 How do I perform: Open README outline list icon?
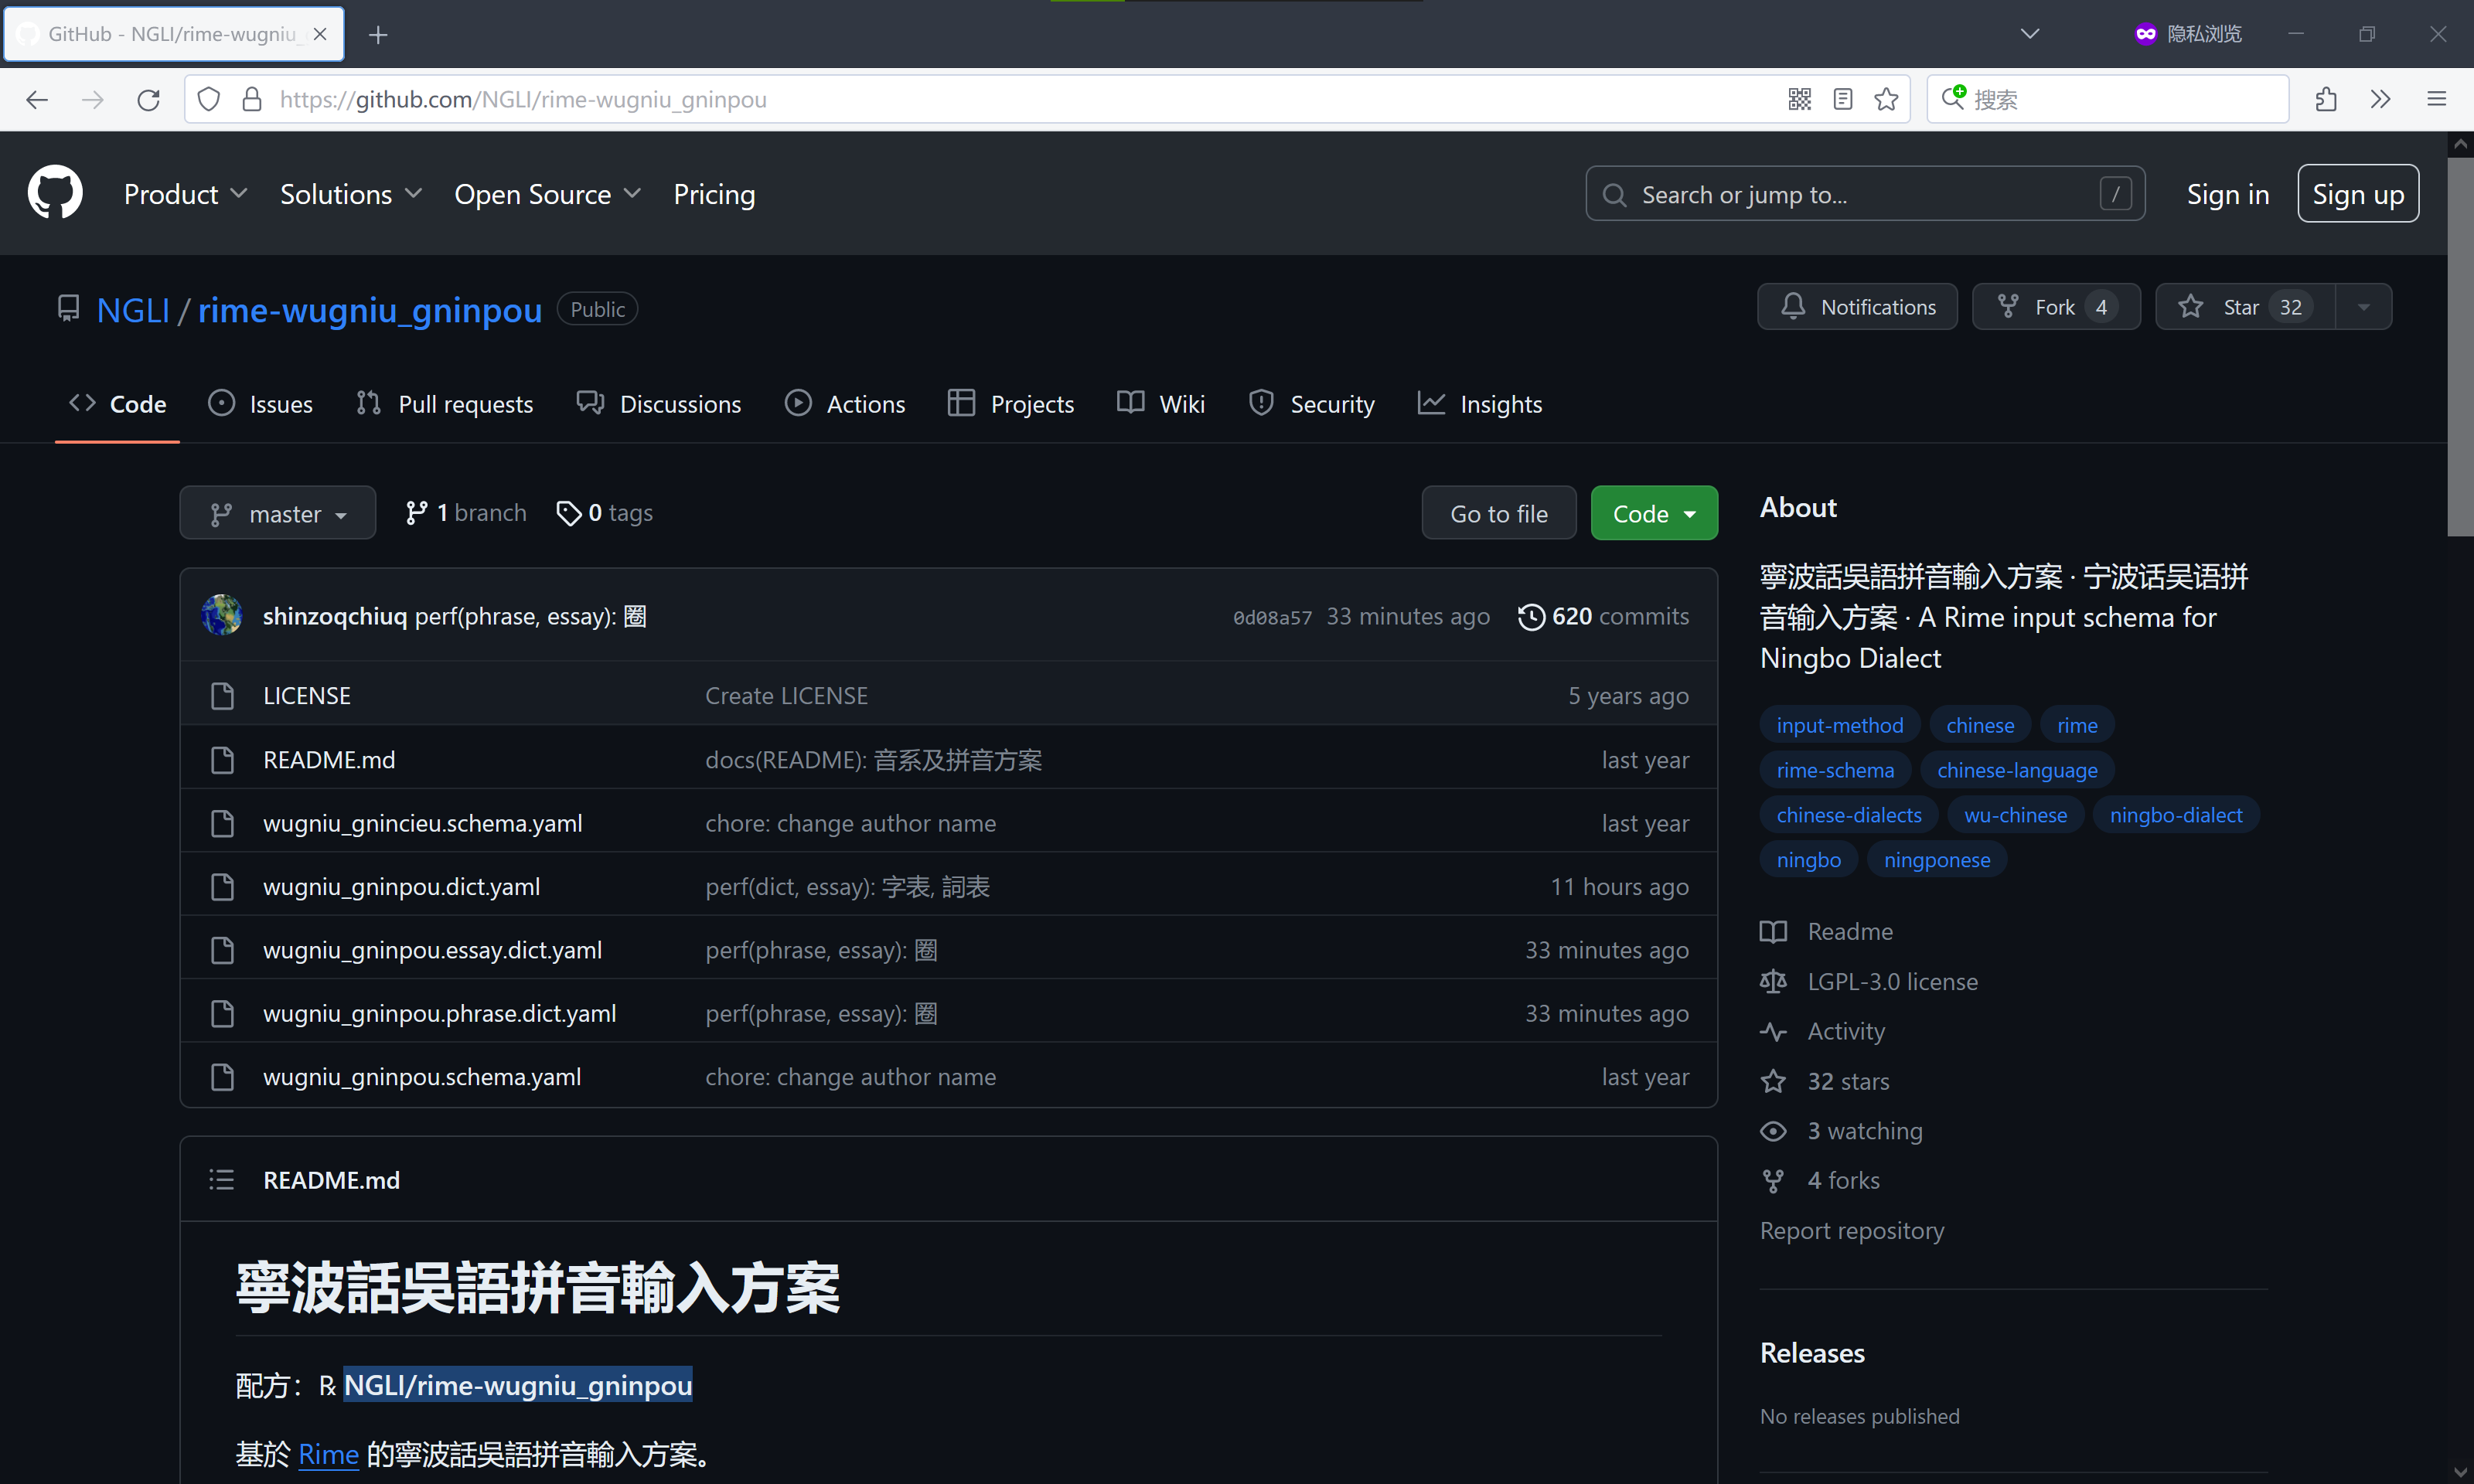point(221,1180)
